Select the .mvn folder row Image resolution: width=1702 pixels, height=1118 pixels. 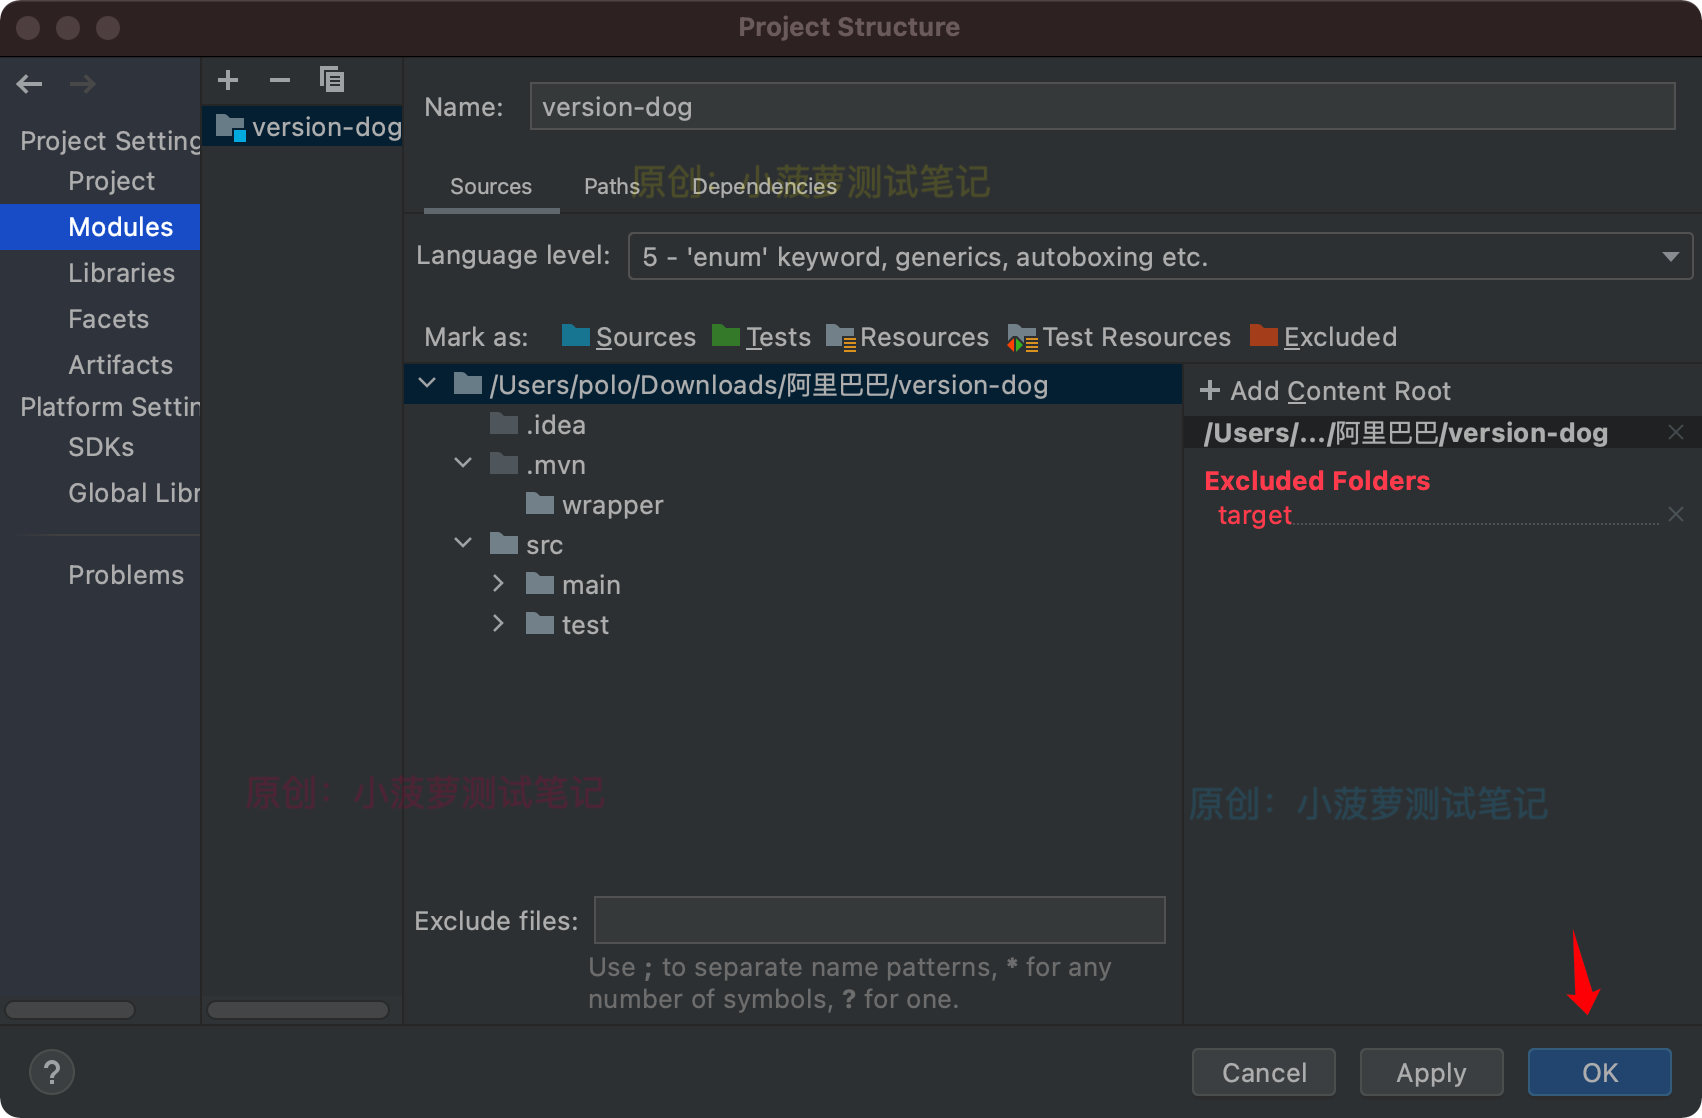793,465
